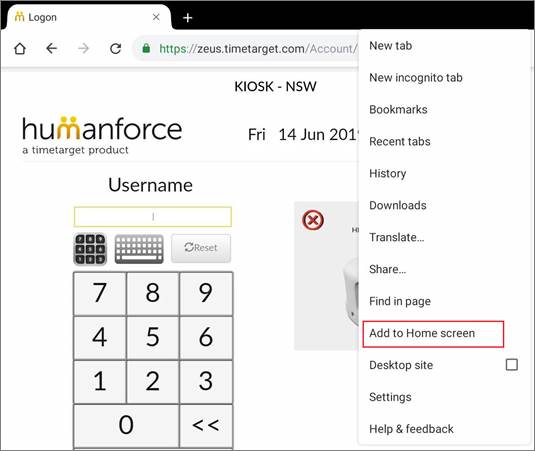The width and height of the screenshot is (535, 451).
Task: Dismiss the image with the red X icon
Action: [x=313, y=220]
